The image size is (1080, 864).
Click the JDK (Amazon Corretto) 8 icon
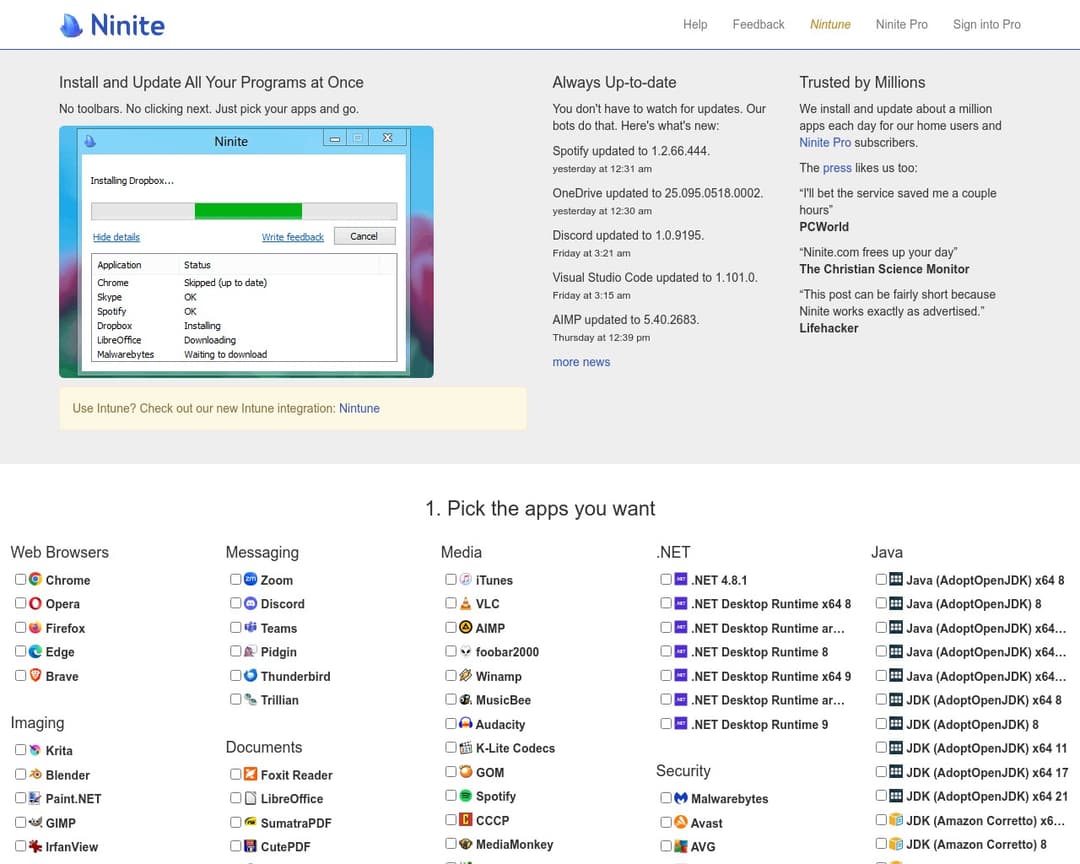pos(895,843)
